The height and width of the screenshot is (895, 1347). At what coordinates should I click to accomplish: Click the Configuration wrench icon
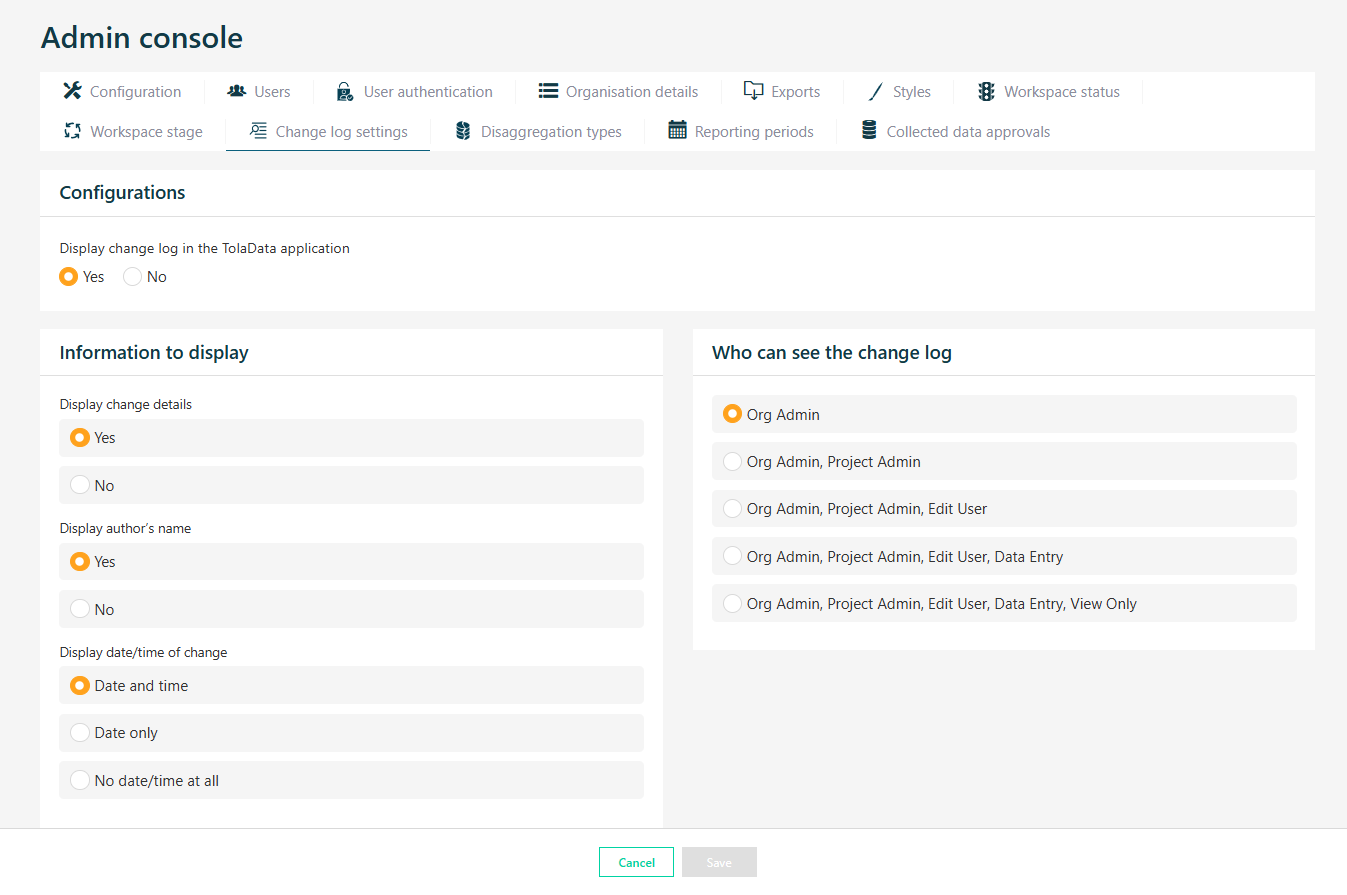tap(72, 91)
